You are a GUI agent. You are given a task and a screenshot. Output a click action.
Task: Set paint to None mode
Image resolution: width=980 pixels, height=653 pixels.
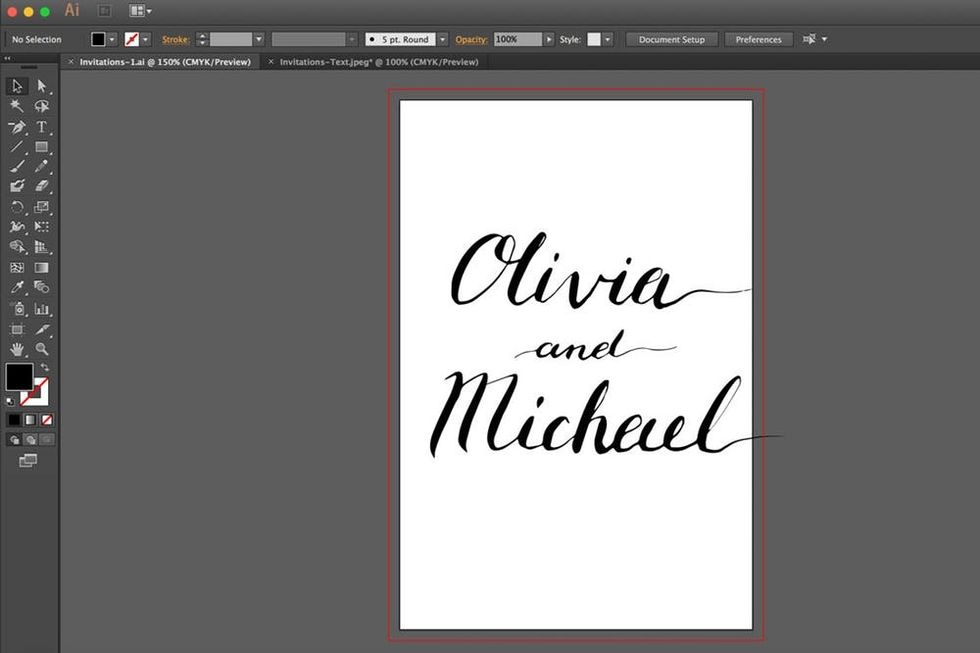(x=47, y=420)
